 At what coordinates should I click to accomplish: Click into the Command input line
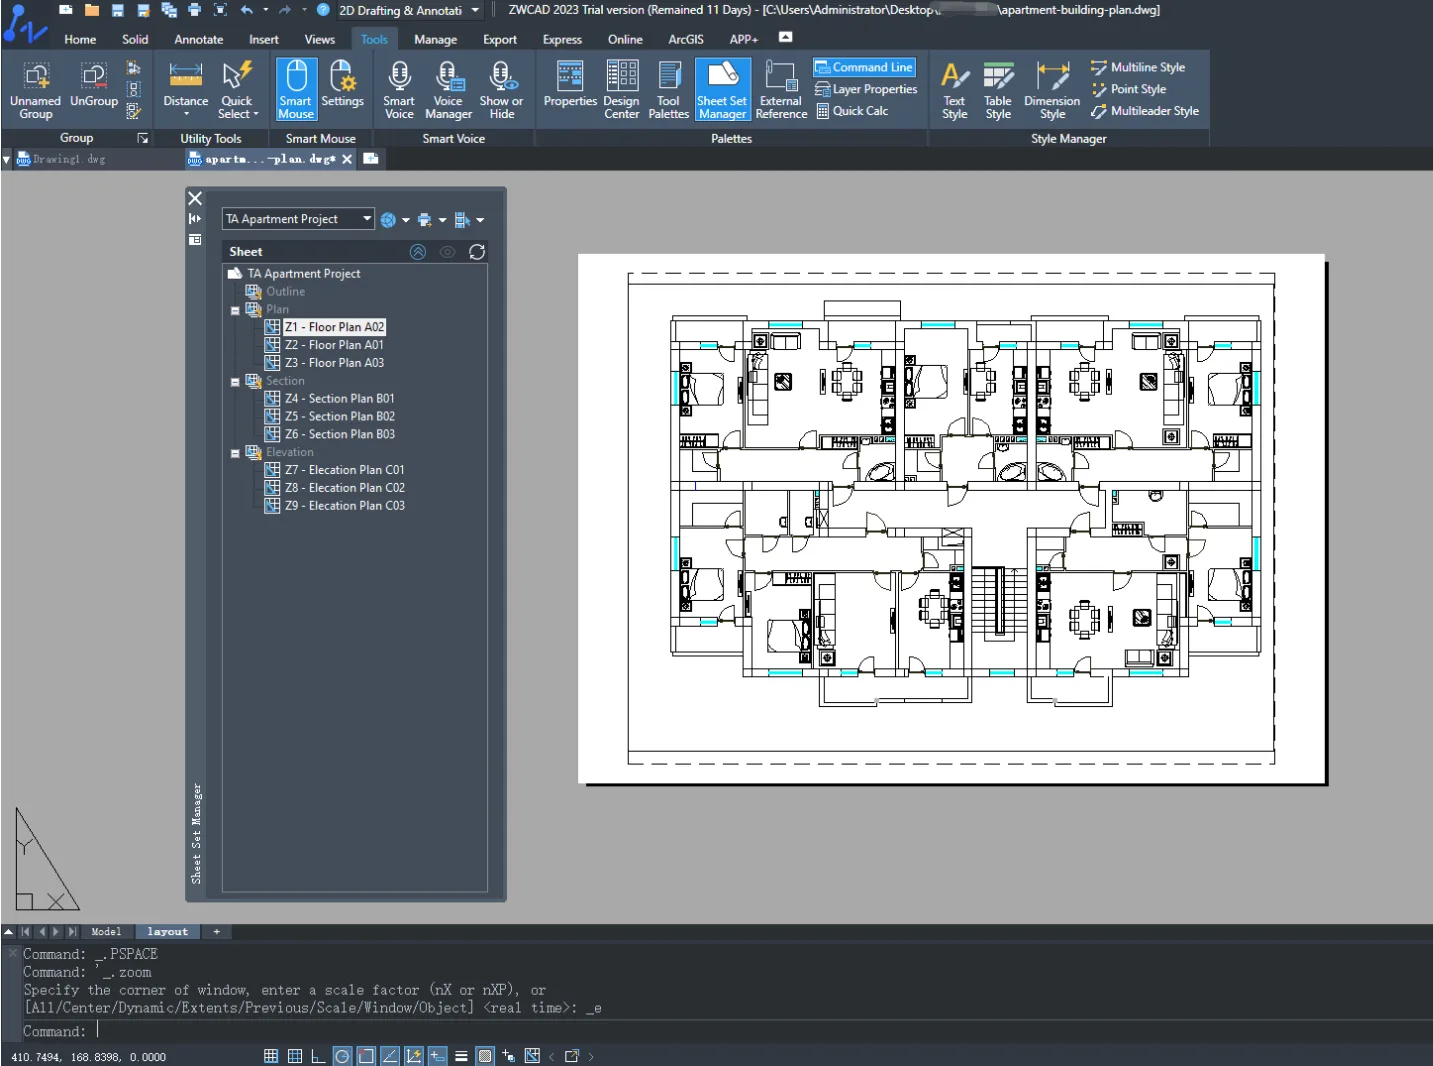point(700,1031)
